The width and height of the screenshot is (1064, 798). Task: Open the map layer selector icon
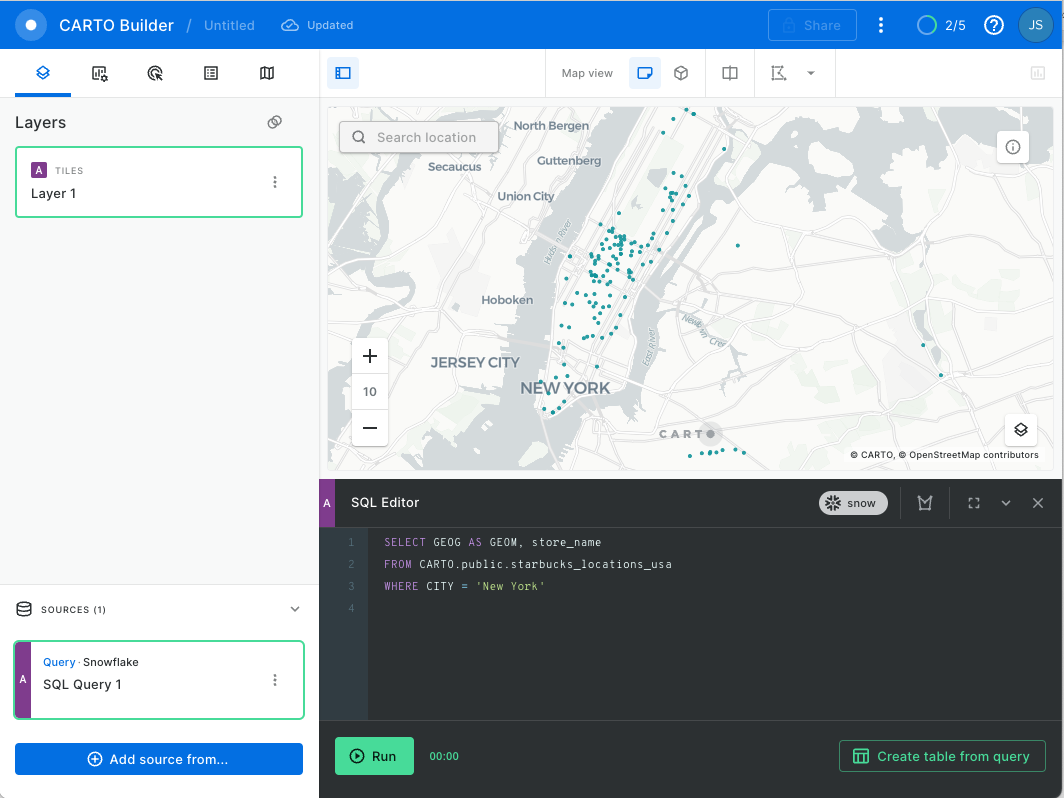[1021, 430]
